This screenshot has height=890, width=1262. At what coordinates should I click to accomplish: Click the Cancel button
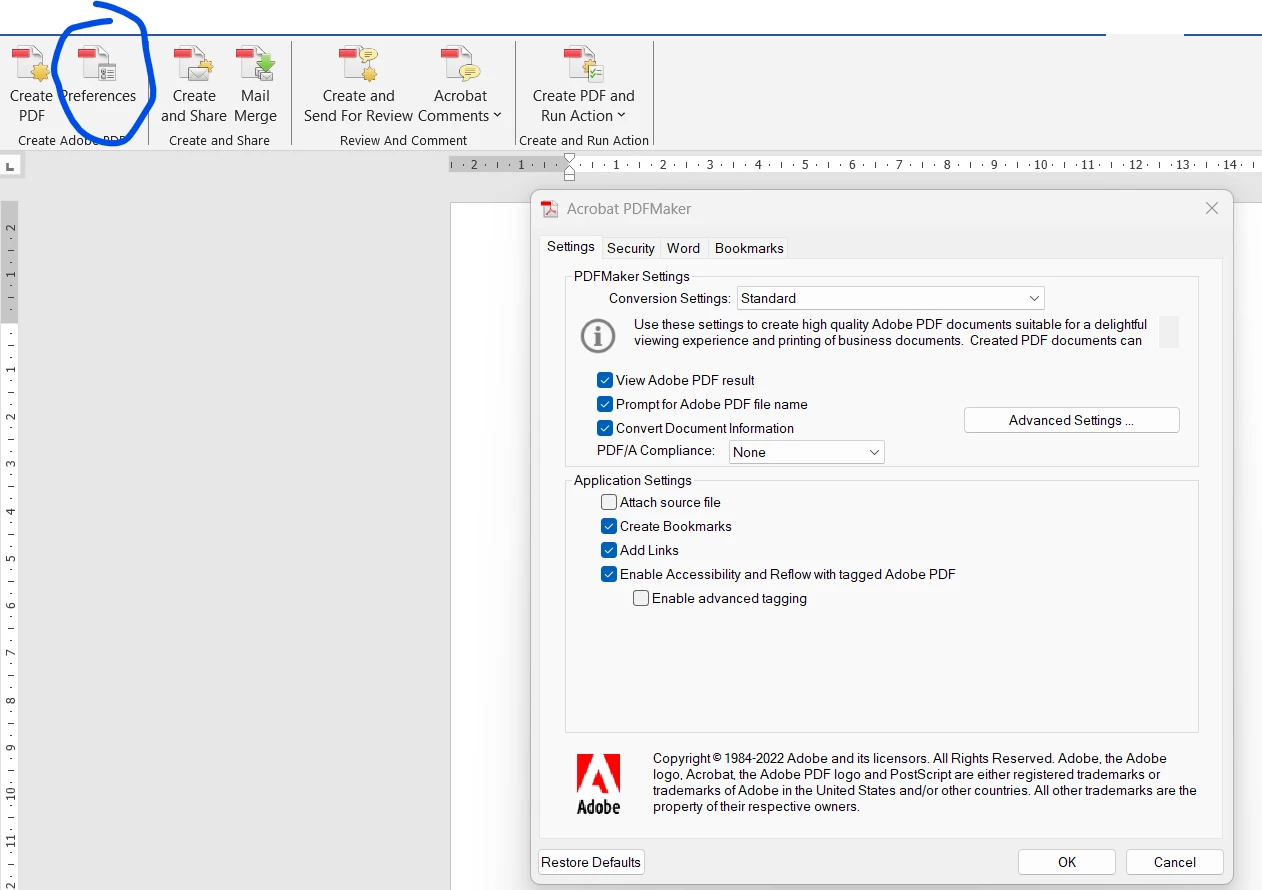click(1175, 862)
